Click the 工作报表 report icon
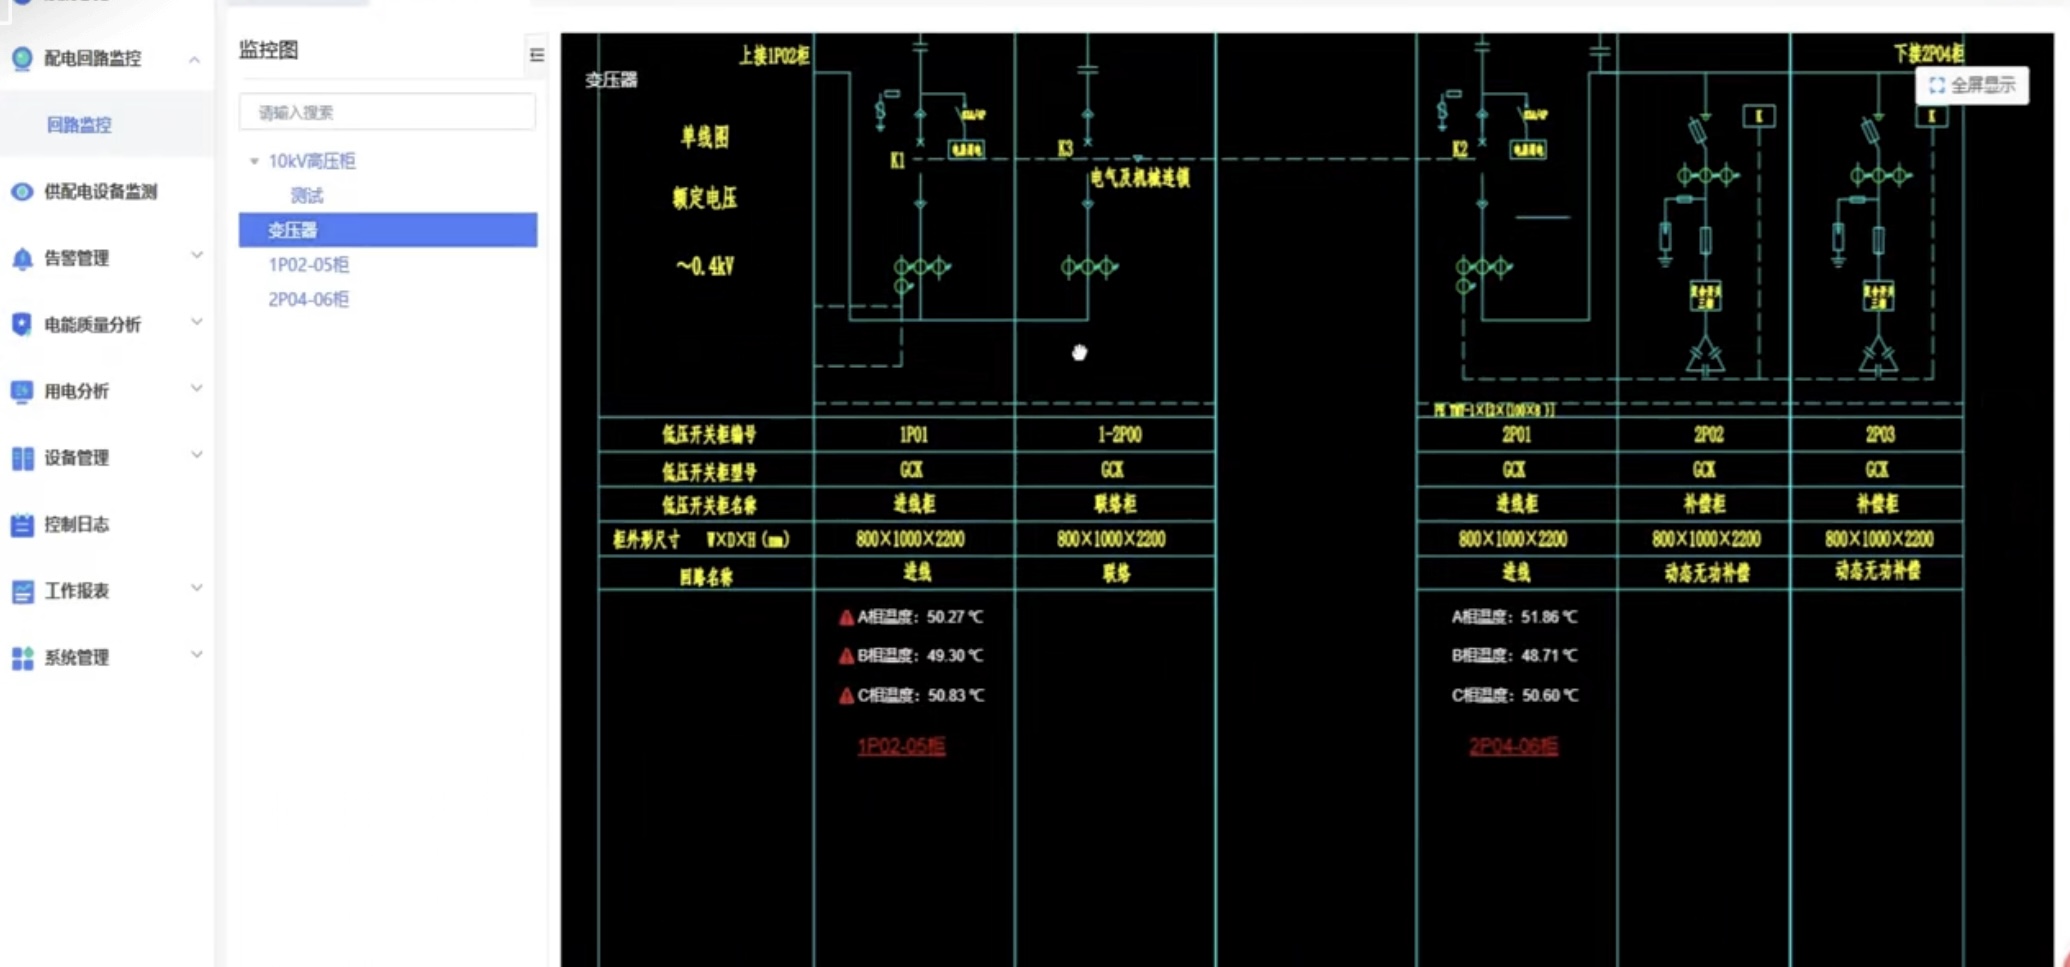Viewport: 2070px width, 967px height. [x=22, y=592]
